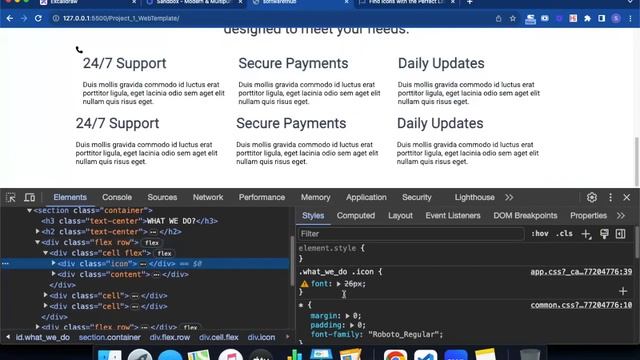Open the Lighthouse panel

tap(474, 198)
